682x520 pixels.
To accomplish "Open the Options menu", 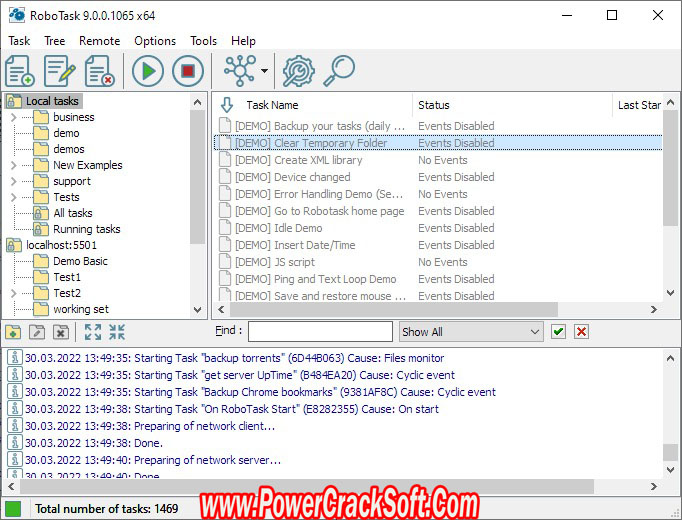I will click(x=155, y=41).
